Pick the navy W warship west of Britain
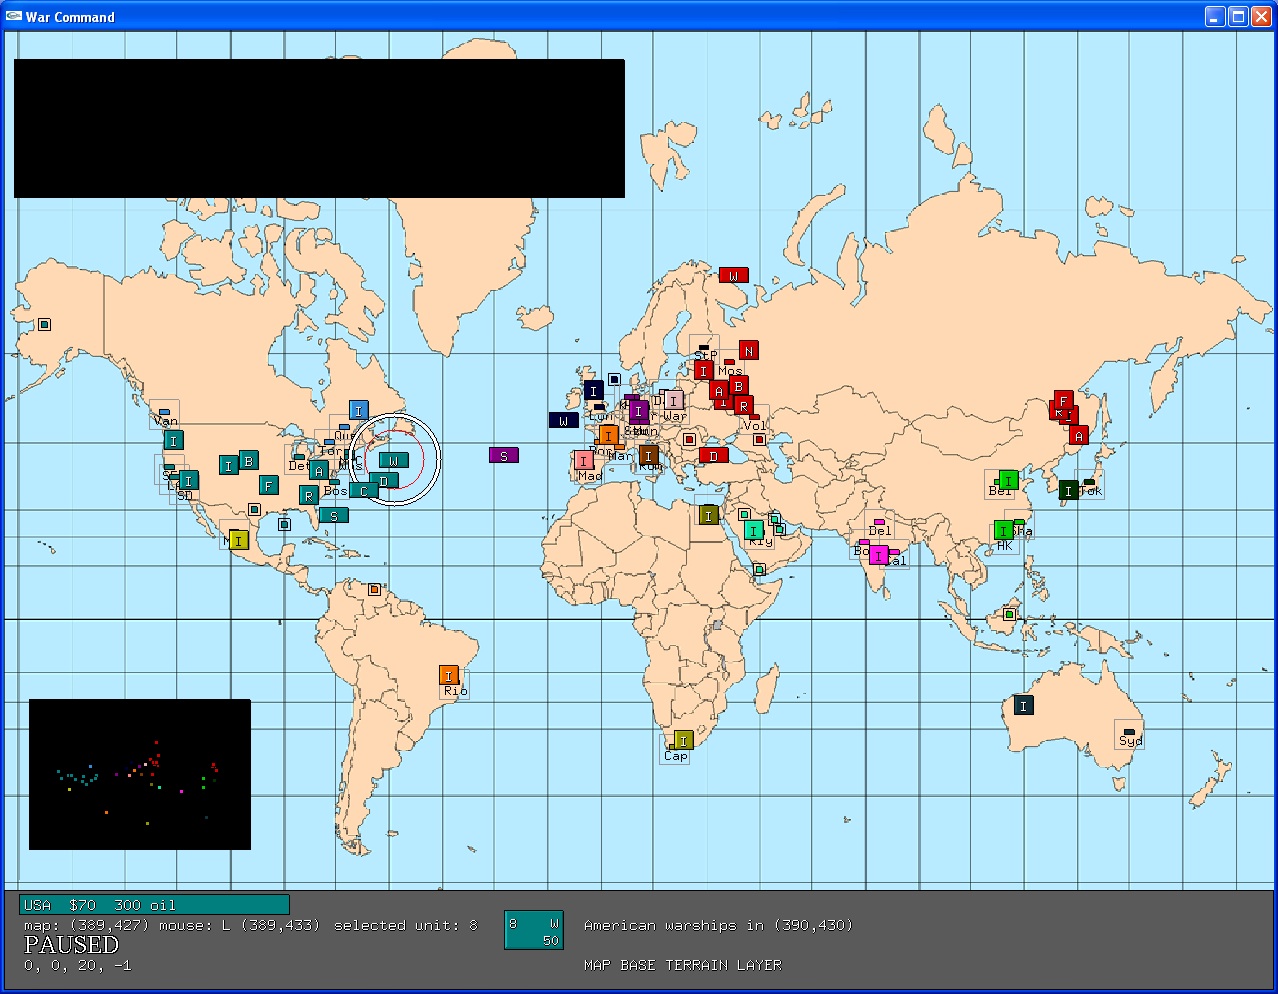Image resolution: width=1278 pixels, height=994 pixels. click(x=563, y=420)
